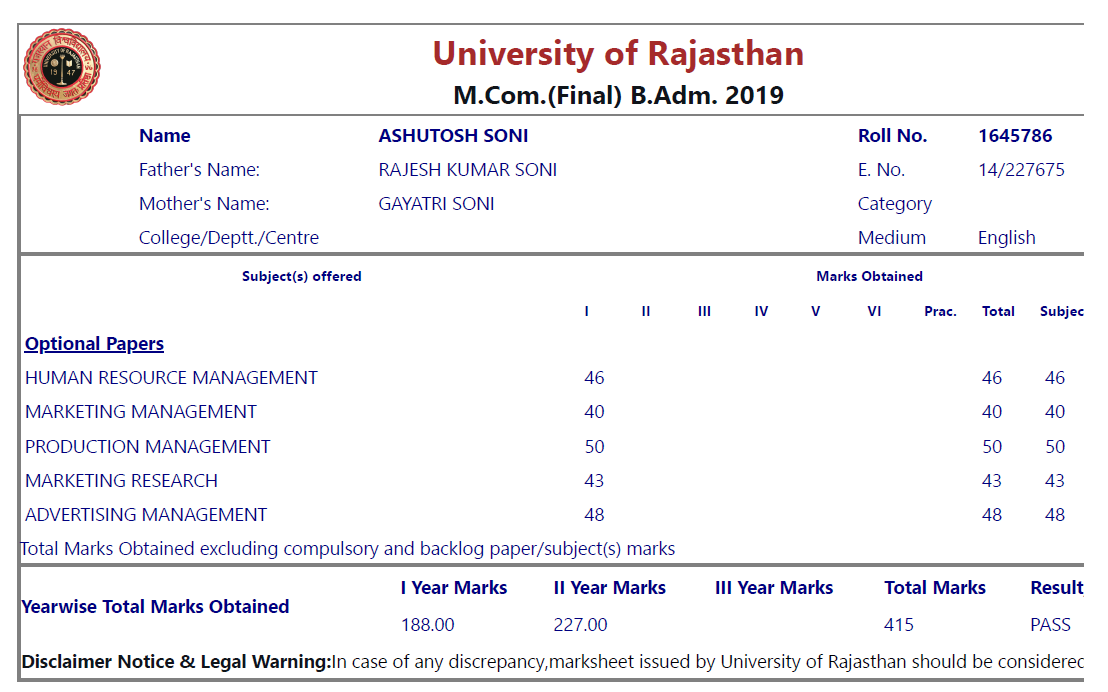Screen dimensions: 1108x692
Task: Select the M.Com.(Final) B.Adm. 2019 title
Action: 618,96
